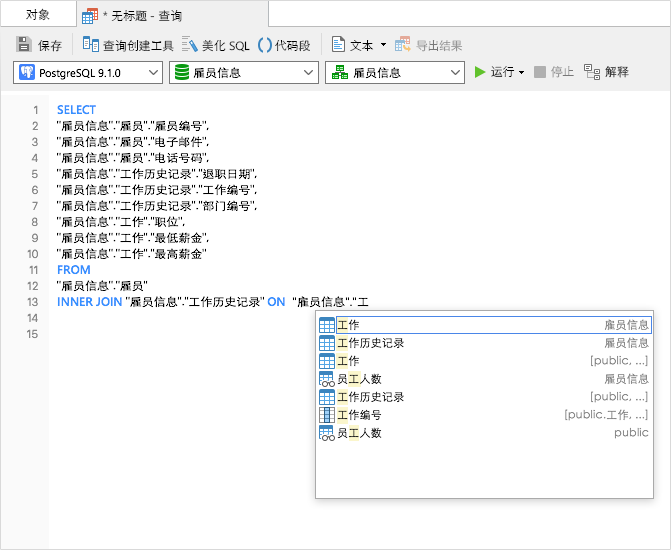This screenshot has height=550, width=671.
Task: Choose 工作历史记录 suggestion tagged [public, ...]
Action: [x=485, y=397]
